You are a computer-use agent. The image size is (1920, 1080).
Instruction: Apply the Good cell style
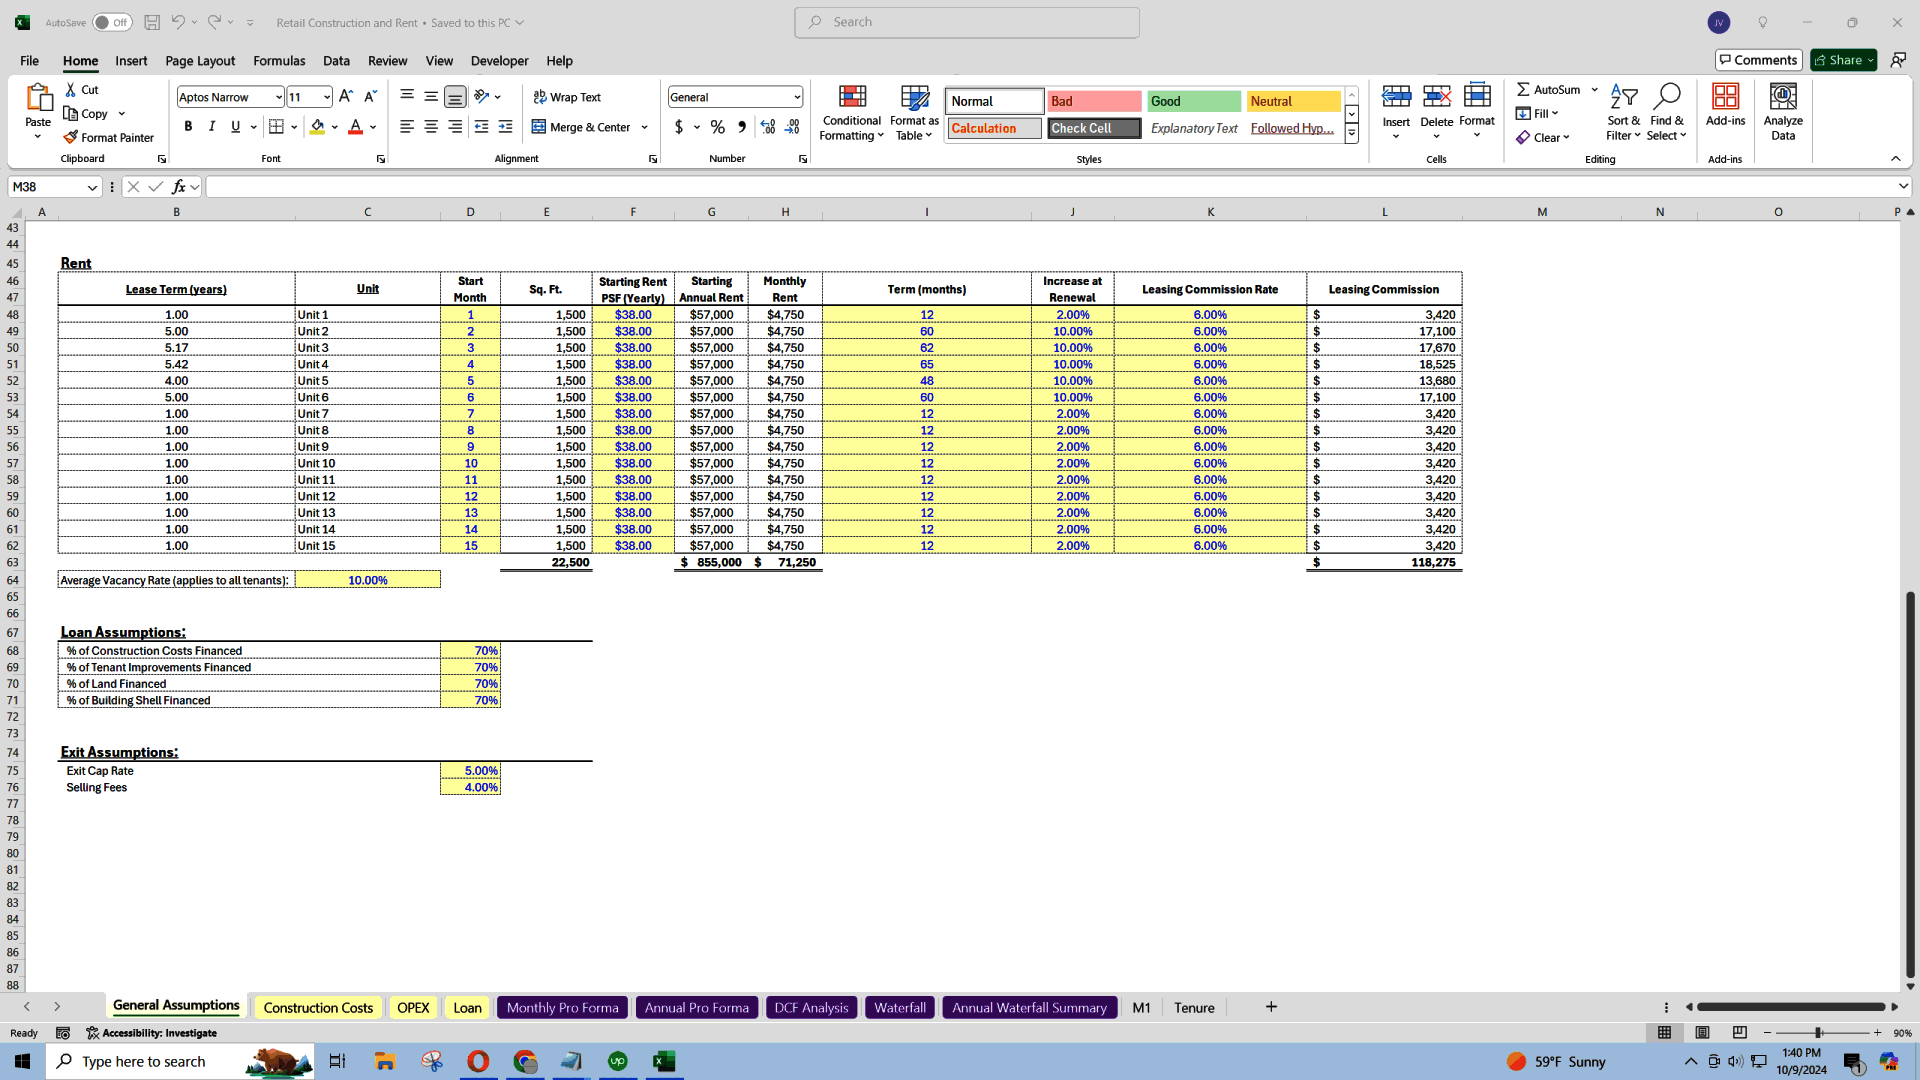(1194, 101)
